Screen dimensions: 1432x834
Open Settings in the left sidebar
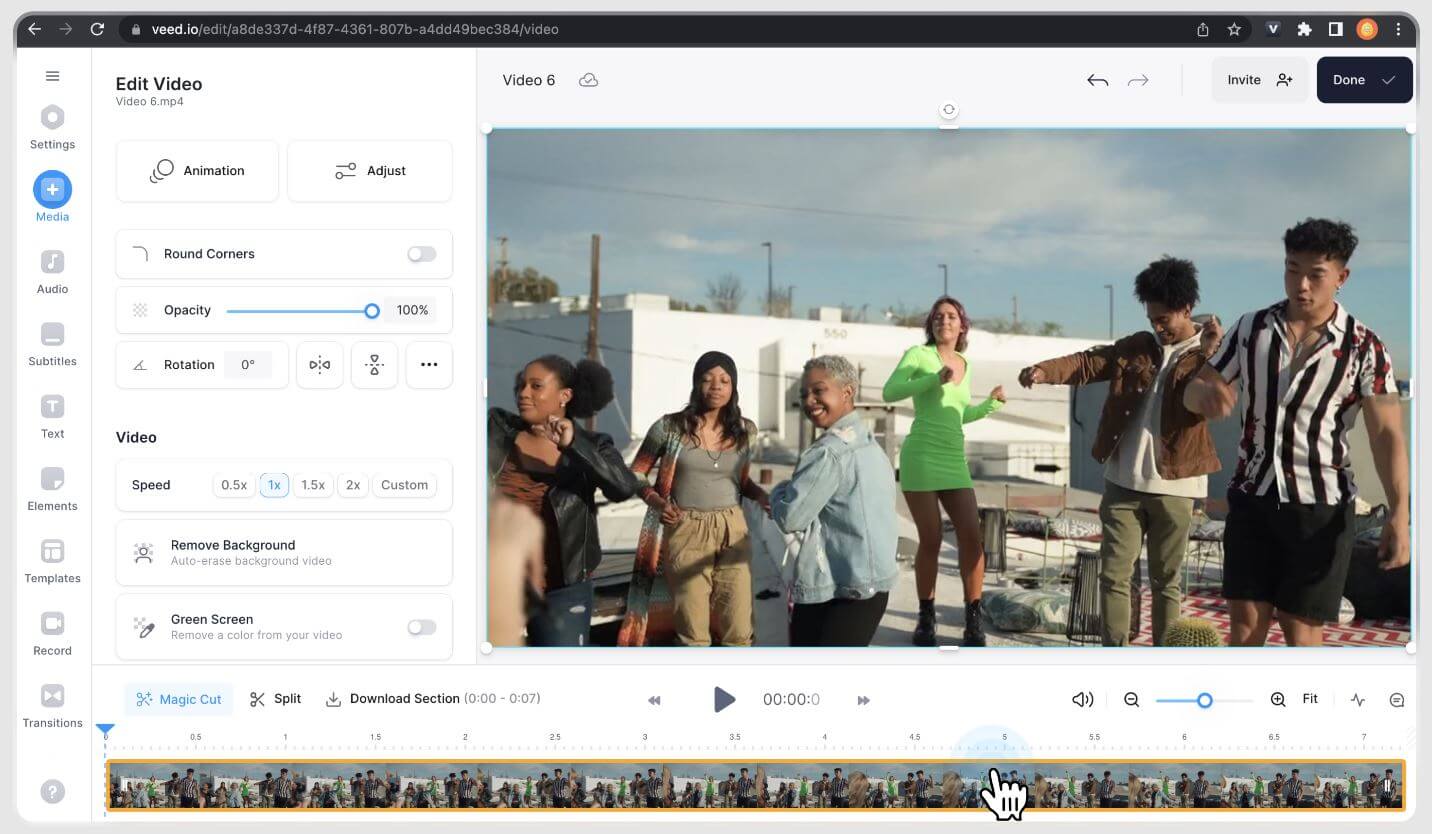[52, 128]
